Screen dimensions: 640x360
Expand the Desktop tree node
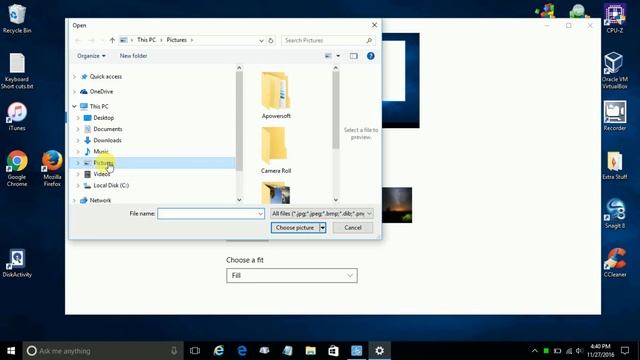(x=78, y=118)
